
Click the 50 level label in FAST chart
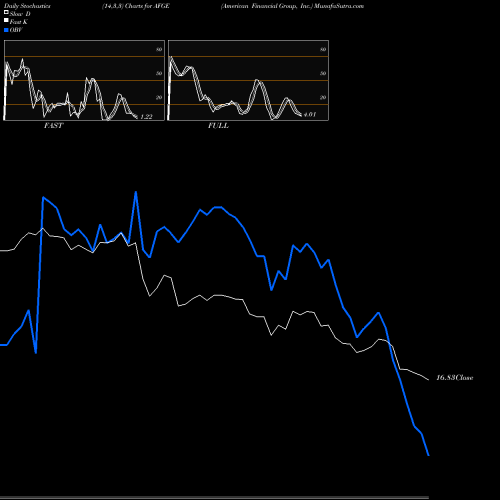(x=159, y=73)
